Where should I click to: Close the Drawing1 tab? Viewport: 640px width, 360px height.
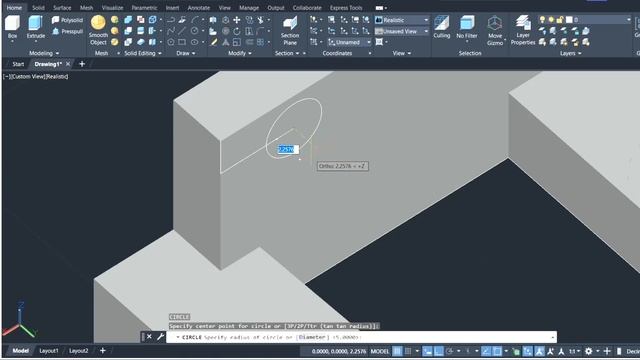point(68,64)
